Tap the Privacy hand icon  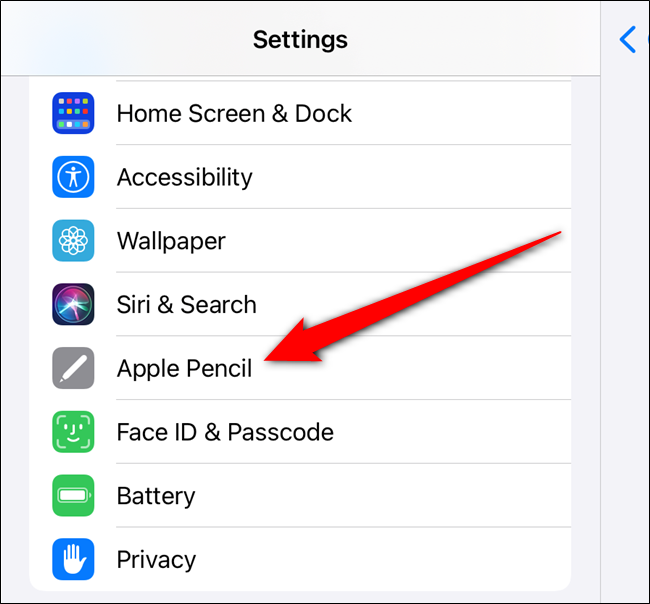[73, 559]
